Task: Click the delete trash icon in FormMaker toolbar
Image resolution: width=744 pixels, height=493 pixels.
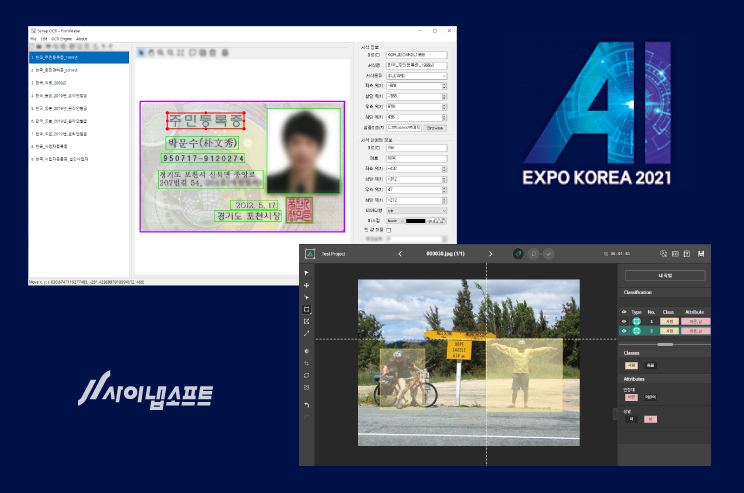Action: coord(213,53)
